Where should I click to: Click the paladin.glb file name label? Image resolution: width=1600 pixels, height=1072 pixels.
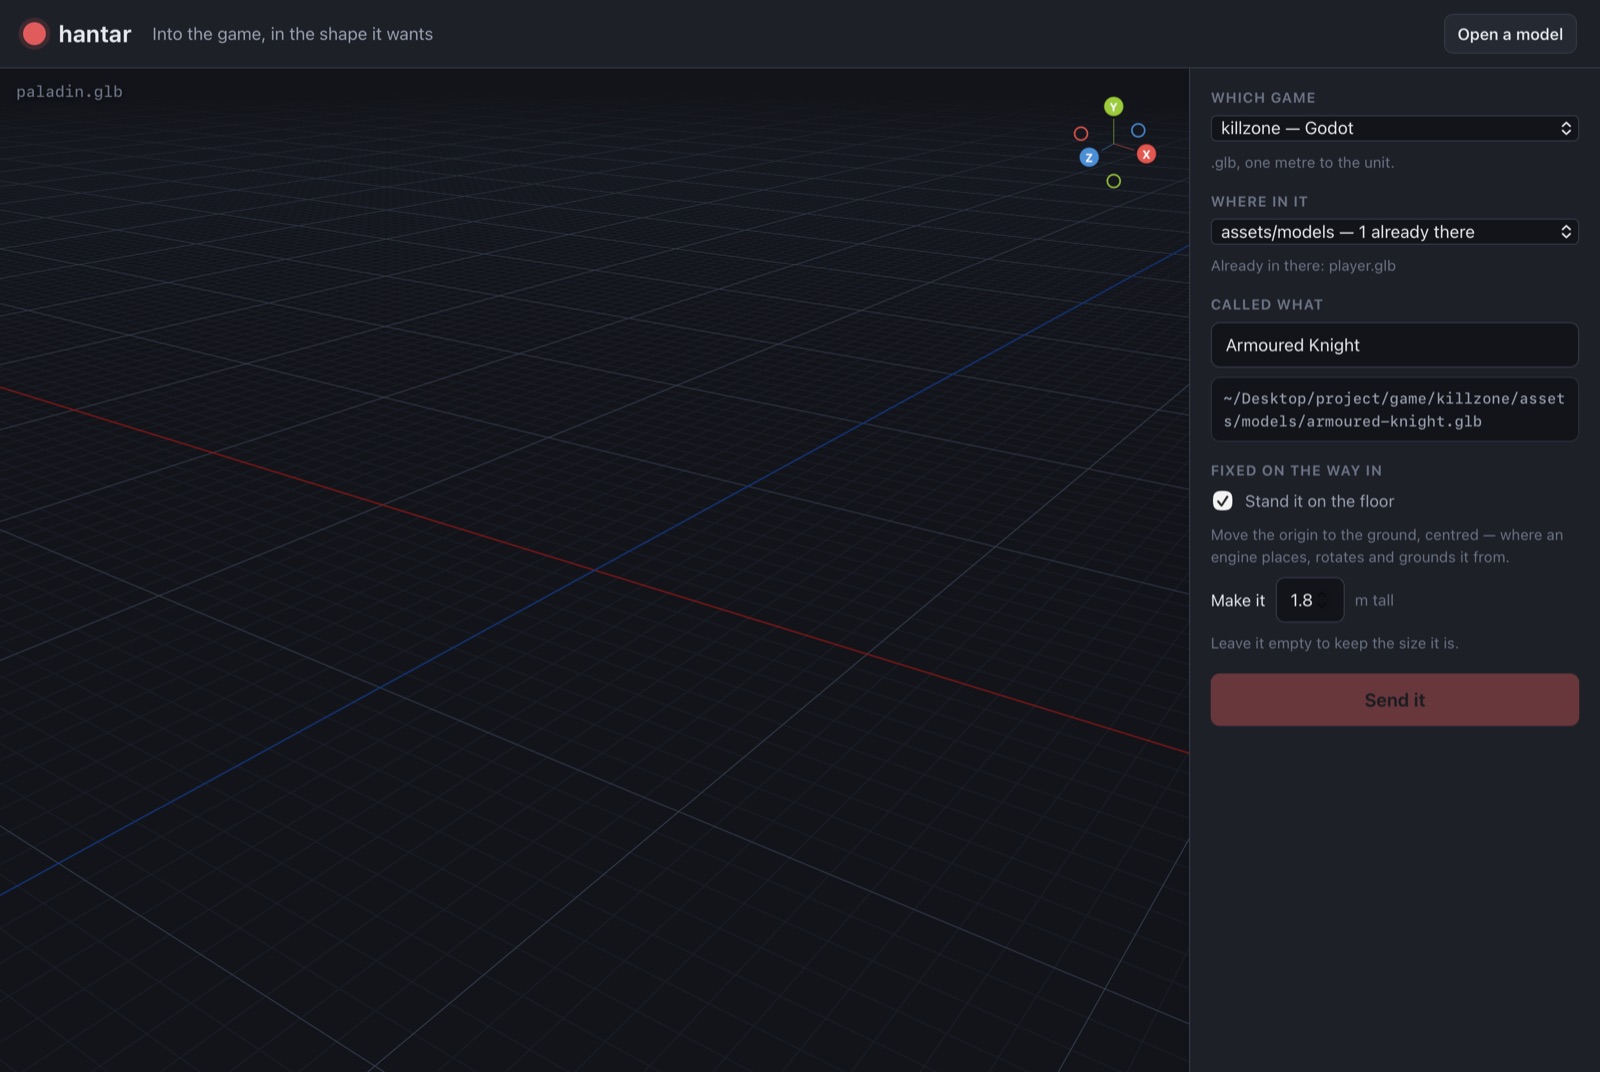(69, 91)
